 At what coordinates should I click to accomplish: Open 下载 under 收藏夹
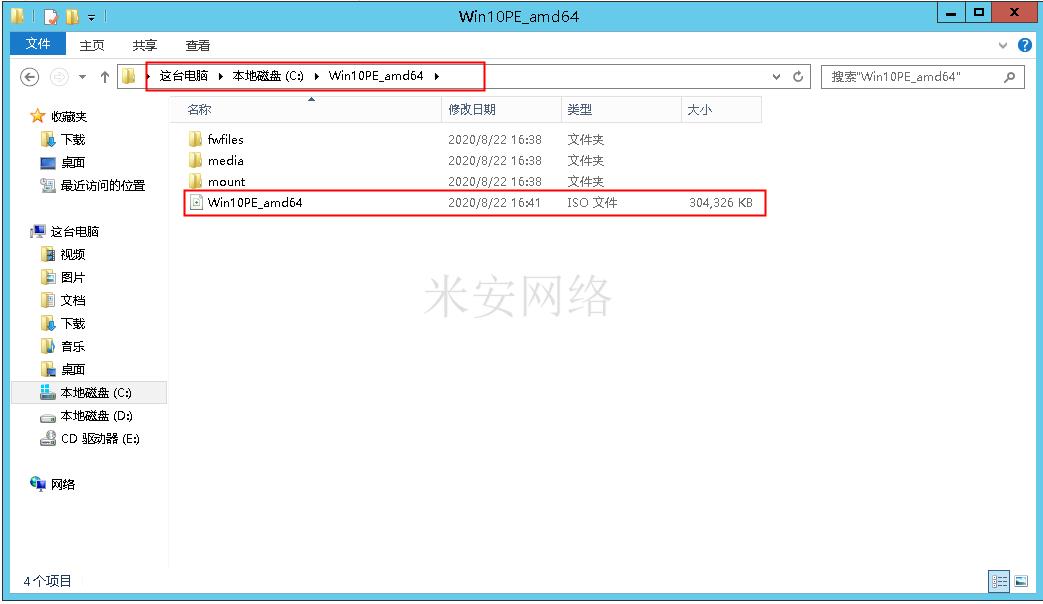point(73,140)
